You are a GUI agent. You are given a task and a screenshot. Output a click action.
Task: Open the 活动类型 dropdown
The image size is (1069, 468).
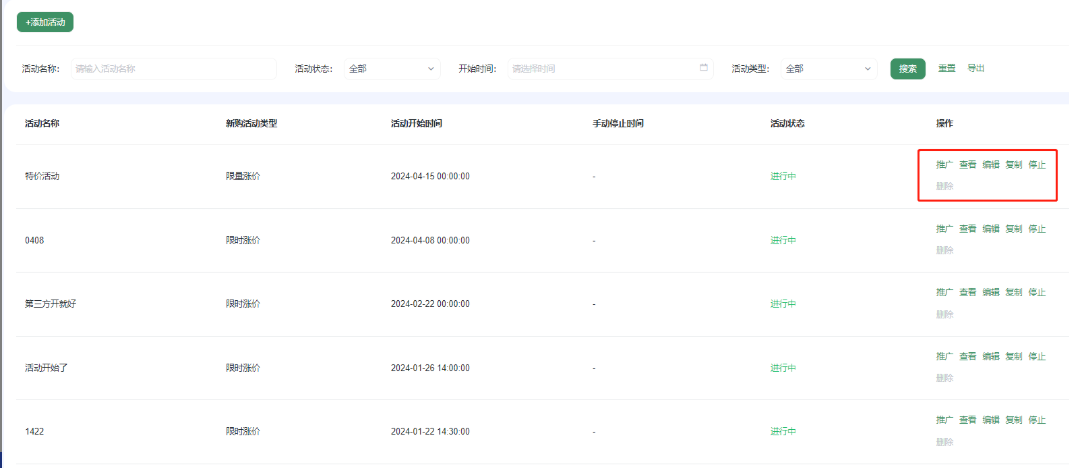[x=828, y=69]
